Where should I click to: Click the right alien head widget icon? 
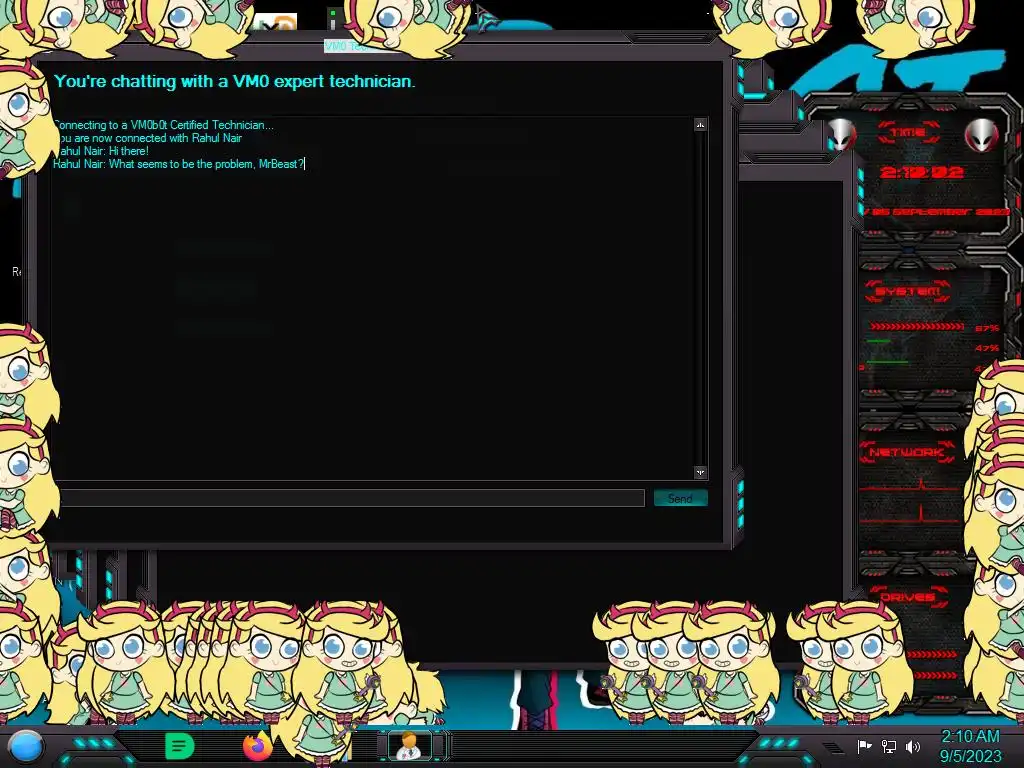pos(982,135)
